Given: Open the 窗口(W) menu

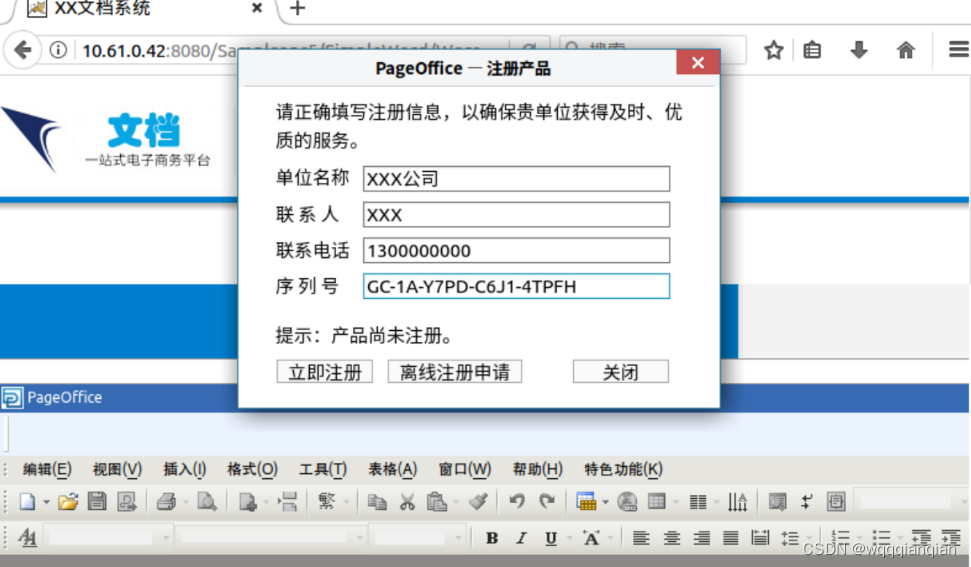Looking at the screenshot, I should point(464,469).
